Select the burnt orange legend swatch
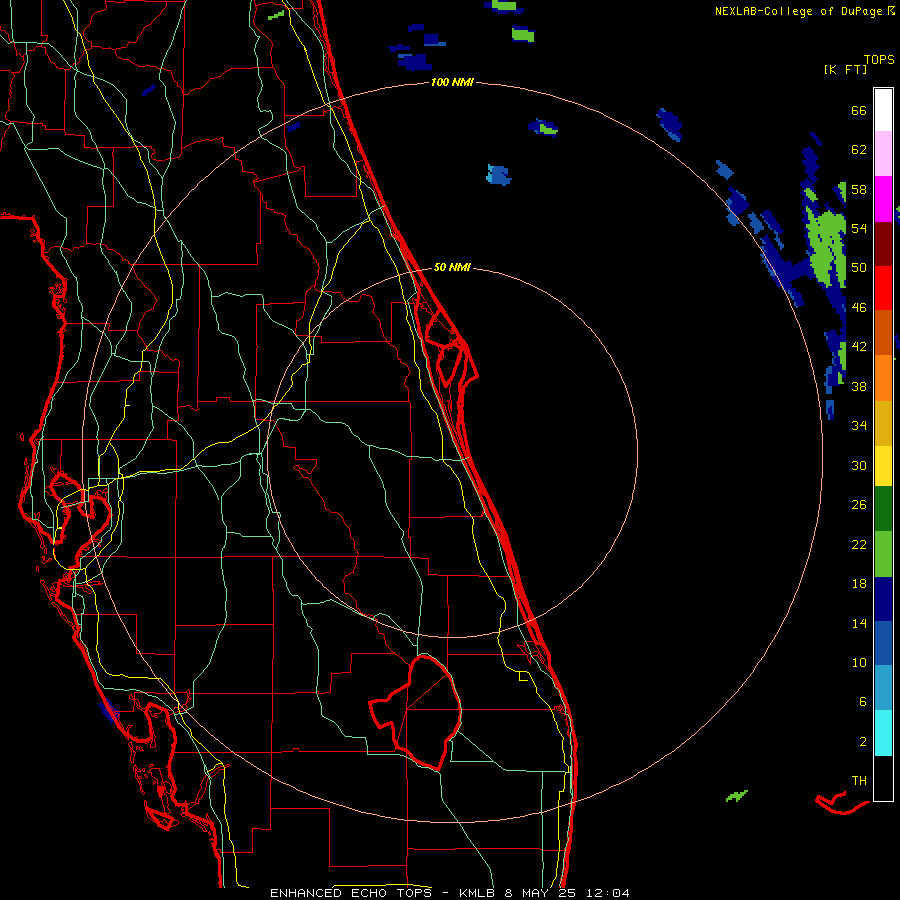Viewport: 900px width, 900px height. pyautogui.click(x=883, y=333)
